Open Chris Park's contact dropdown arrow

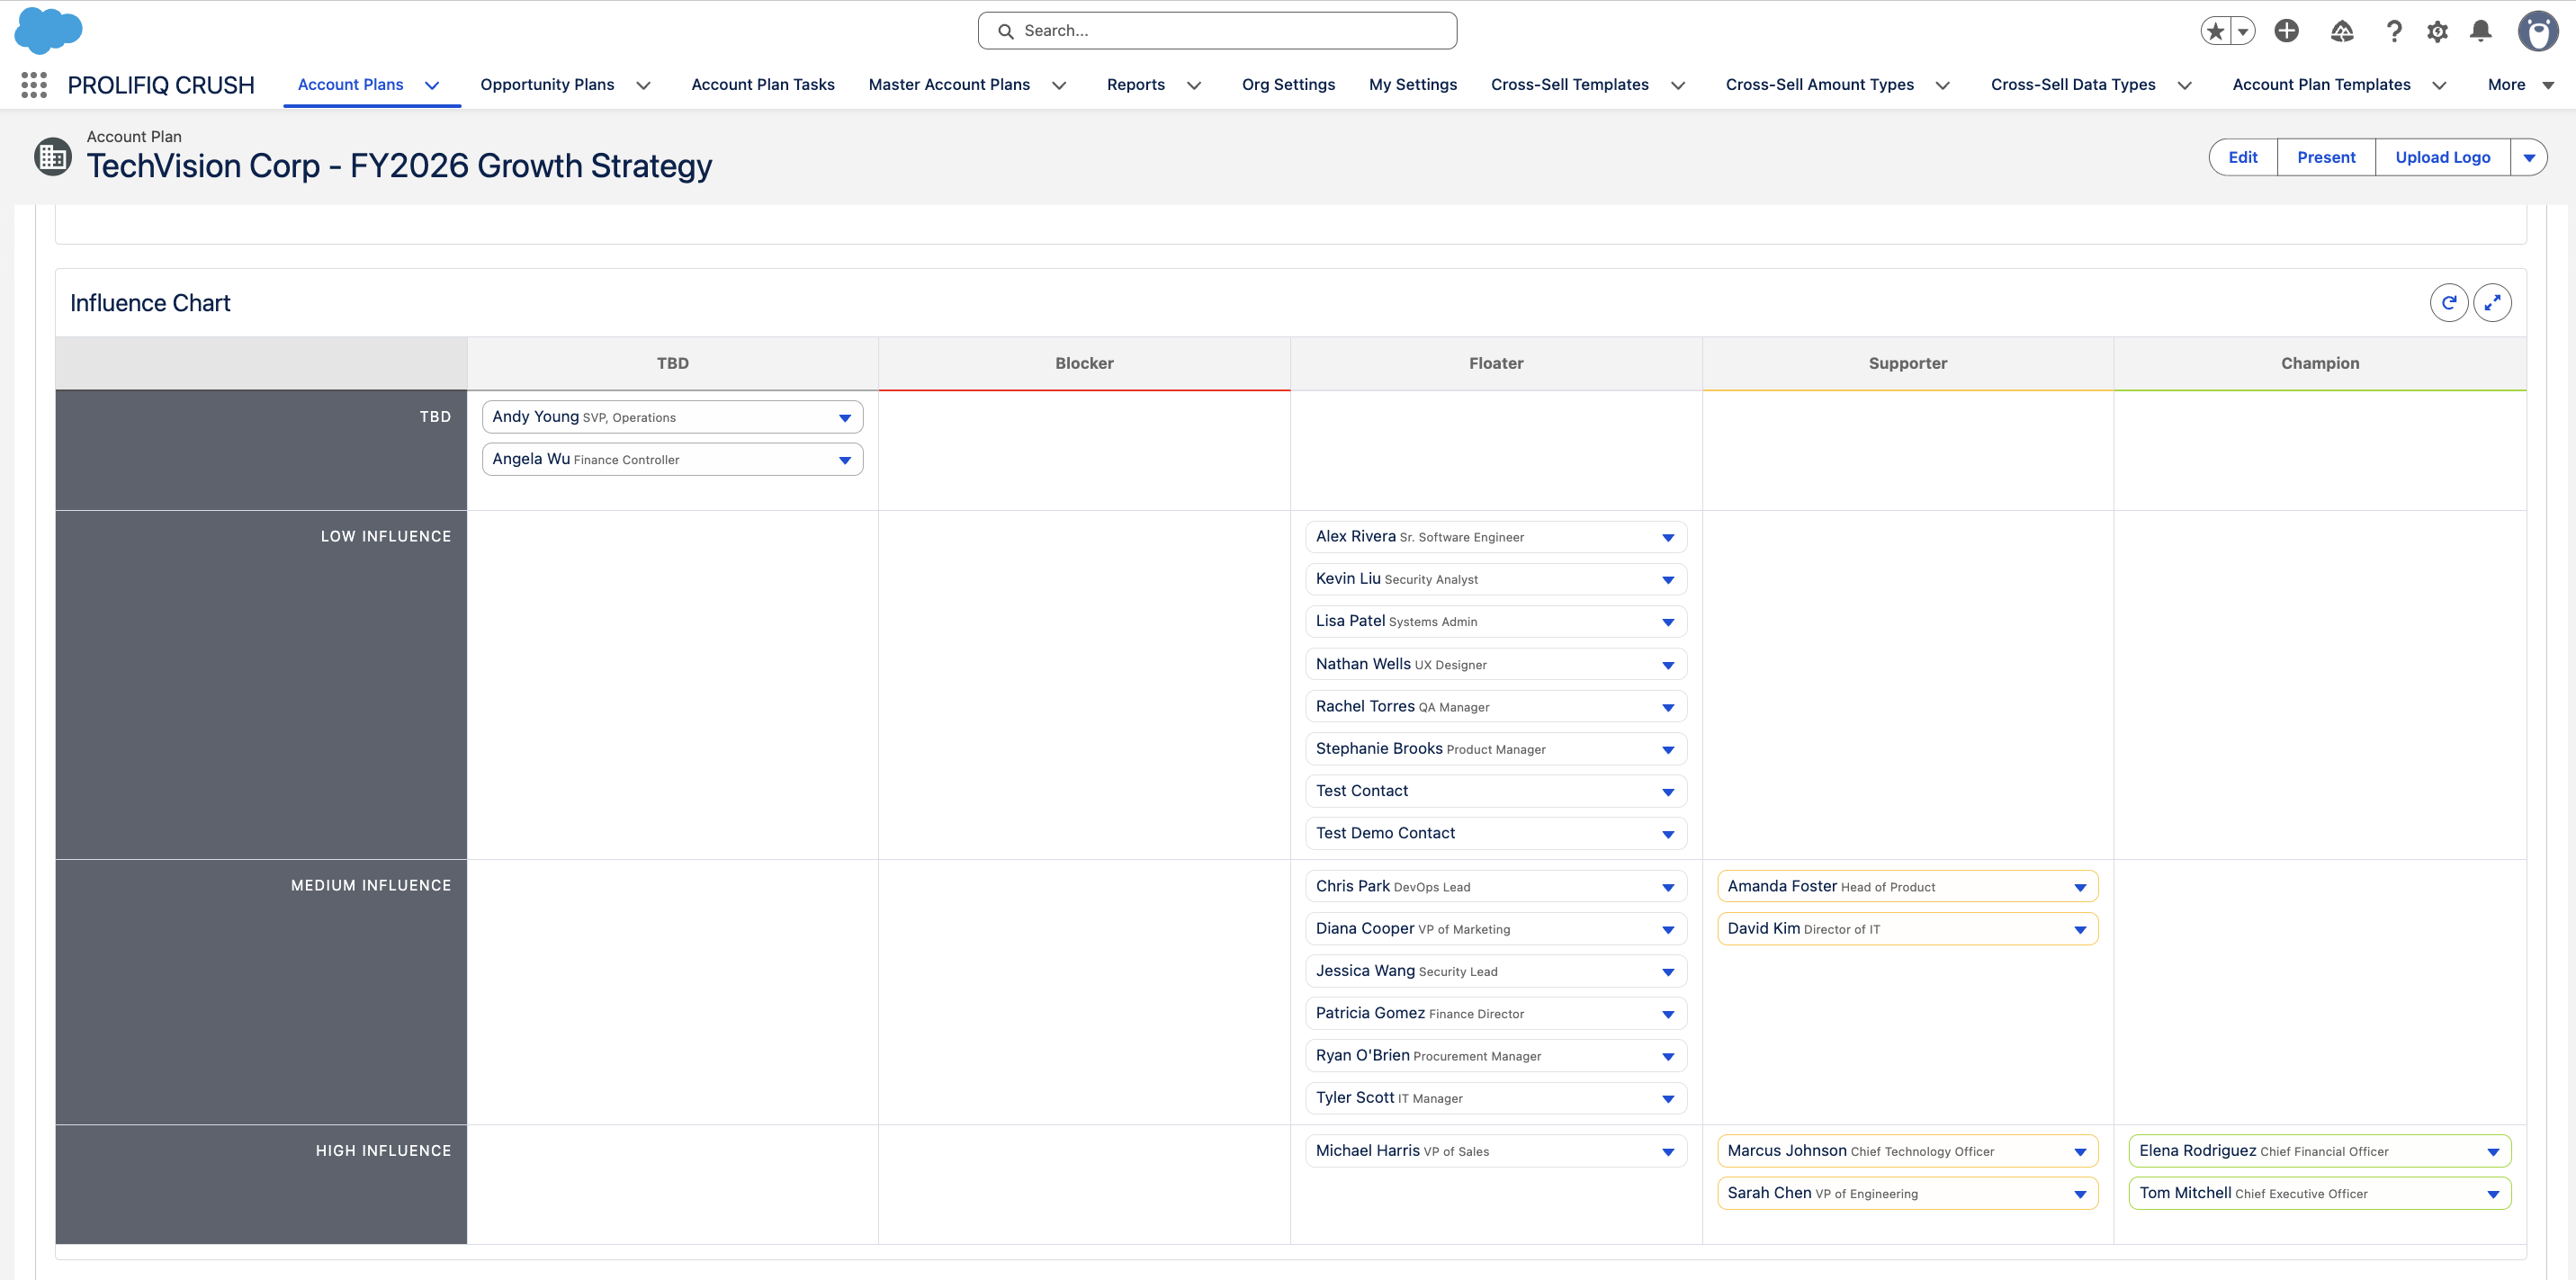[x=1668, y=887]
